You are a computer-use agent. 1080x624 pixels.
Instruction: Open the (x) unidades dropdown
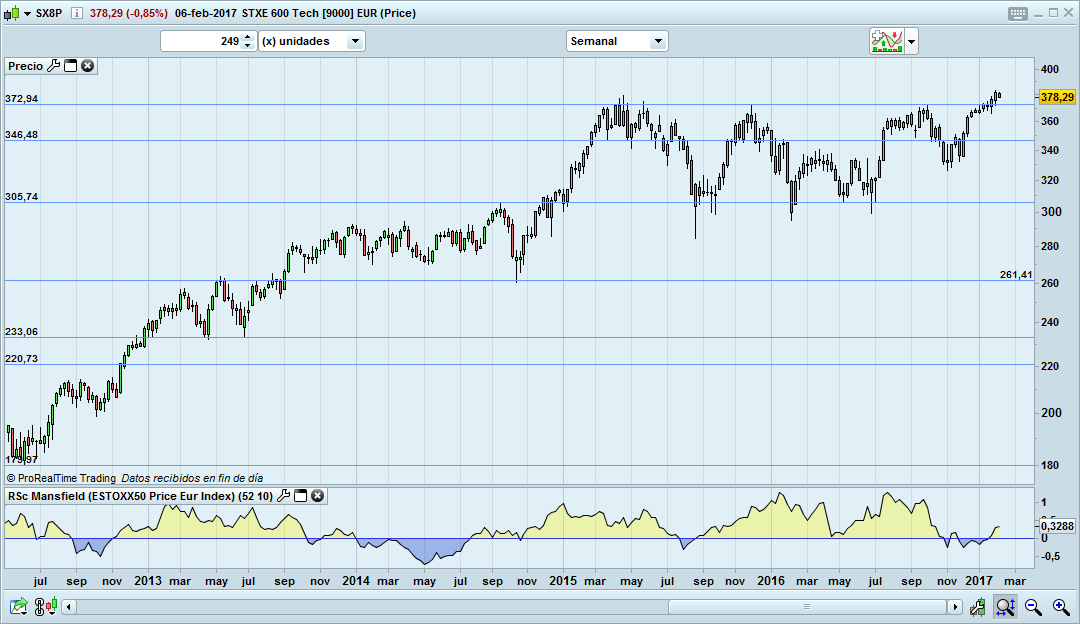pyautogui.click(x=355, y=41)
